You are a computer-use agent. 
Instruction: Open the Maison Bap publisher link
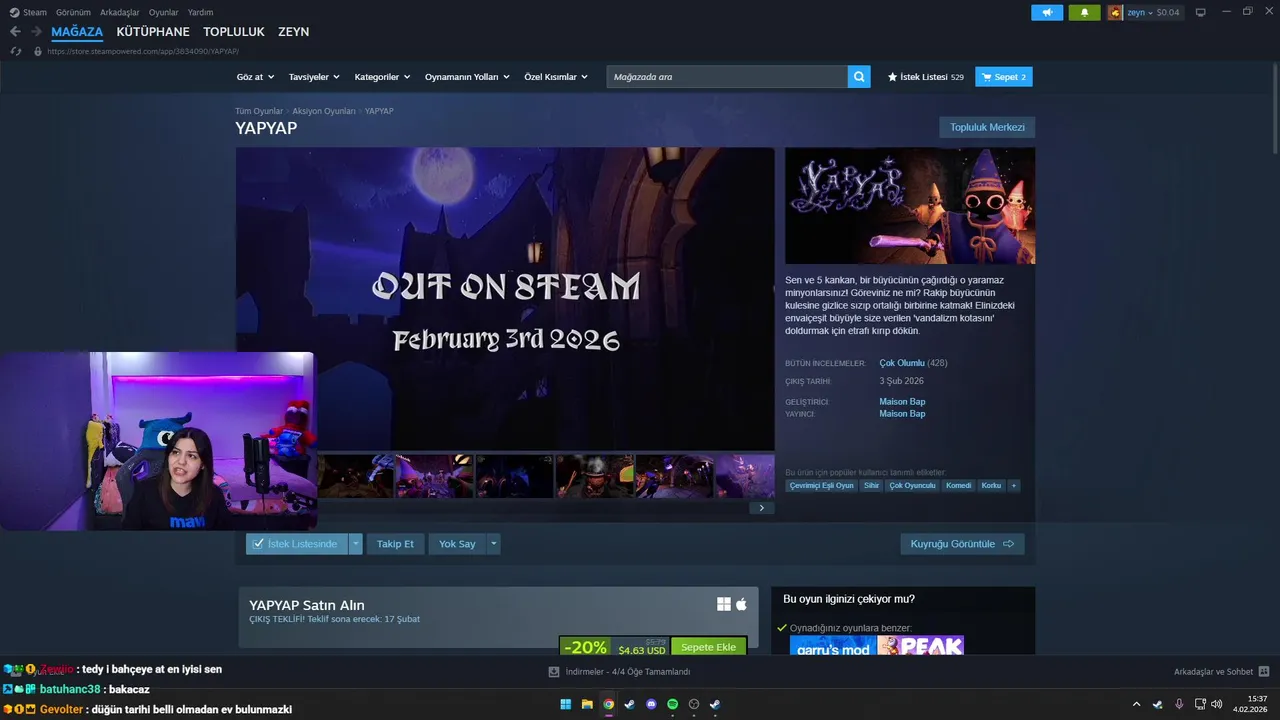(x=902, y=414)
